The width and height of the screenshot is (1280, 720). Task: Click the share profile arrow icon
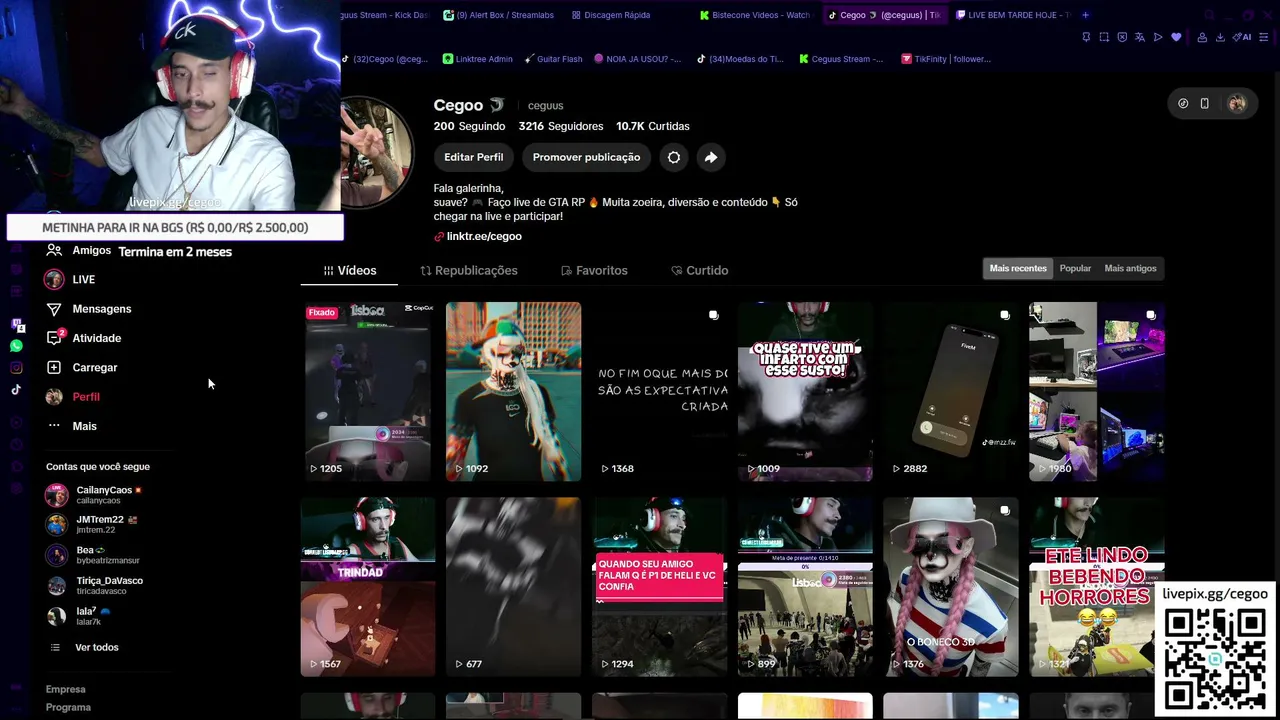pos(710,157)
